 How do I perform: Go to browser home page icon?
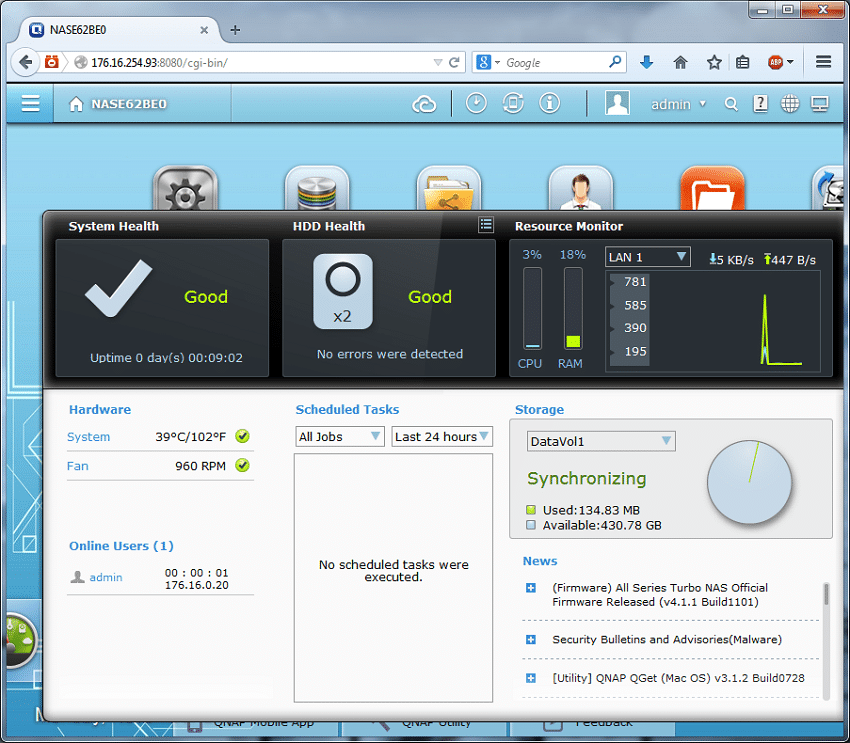click(680, 62)
